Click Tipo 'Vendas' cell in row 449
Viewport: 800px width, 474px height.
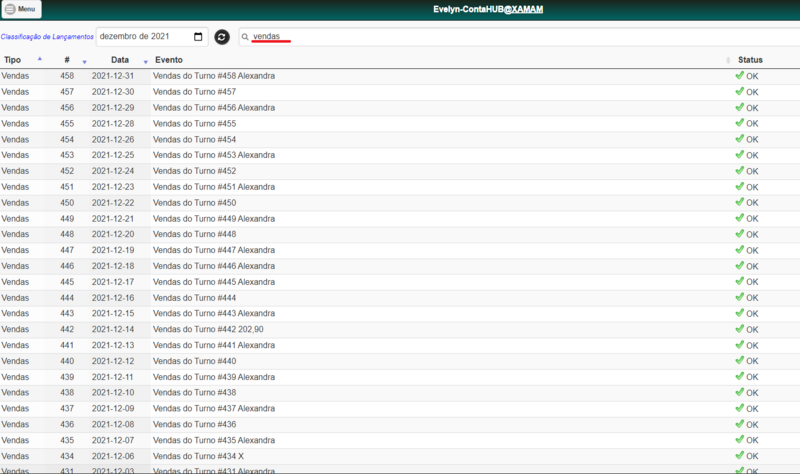(15, 218)
